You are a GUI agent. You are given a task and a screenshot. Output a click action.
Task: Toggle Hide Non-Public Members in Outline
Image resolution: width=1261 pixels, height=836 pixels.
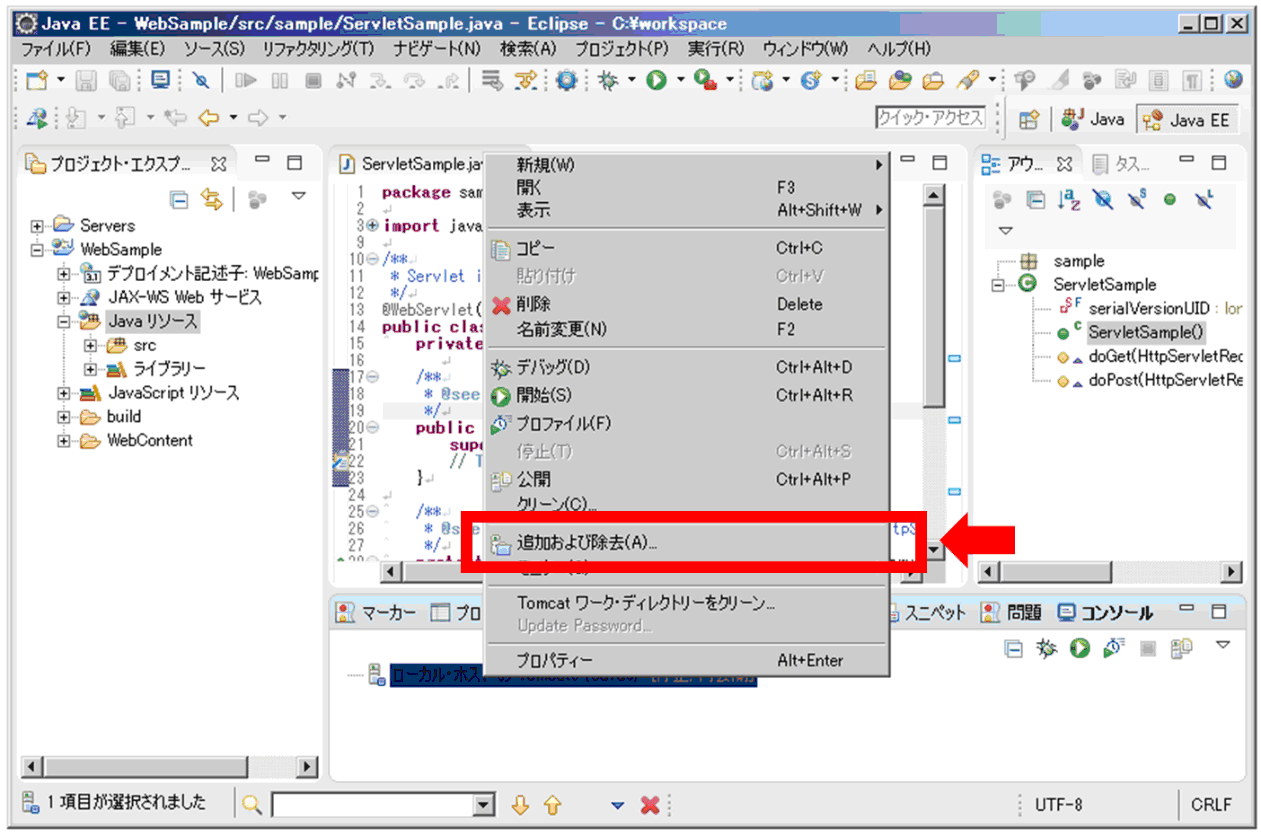(1169, 200)
